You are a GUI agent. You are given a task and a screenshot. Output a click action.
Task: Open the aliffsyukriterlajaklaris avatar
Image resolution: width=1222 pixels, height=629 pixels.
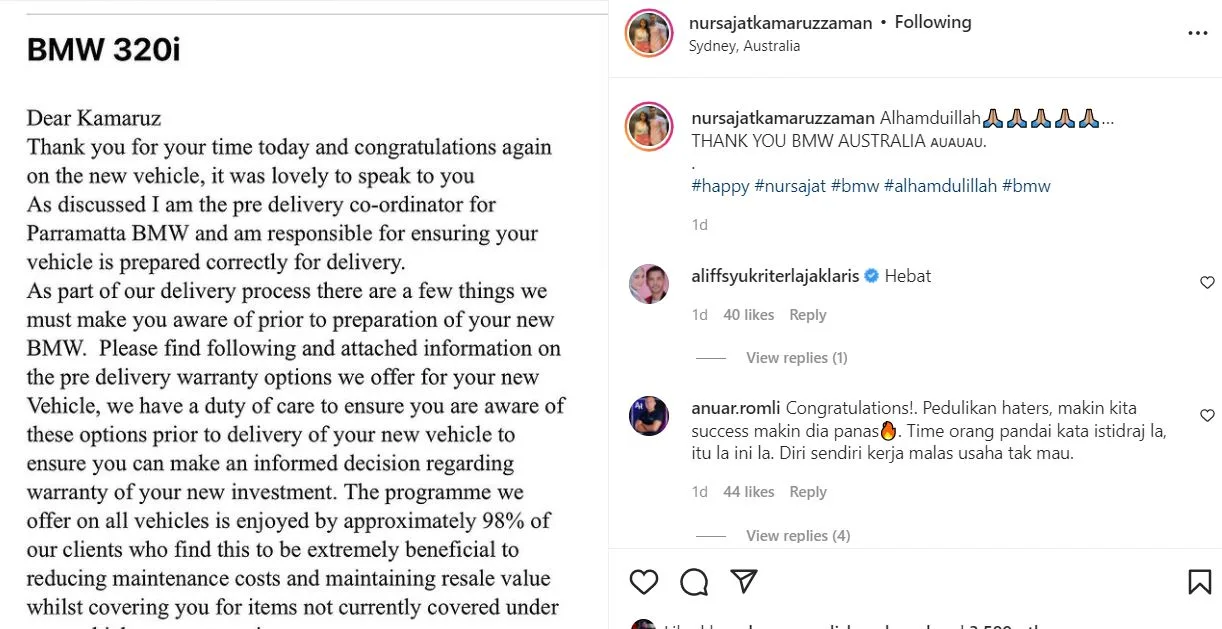point(648,284)
